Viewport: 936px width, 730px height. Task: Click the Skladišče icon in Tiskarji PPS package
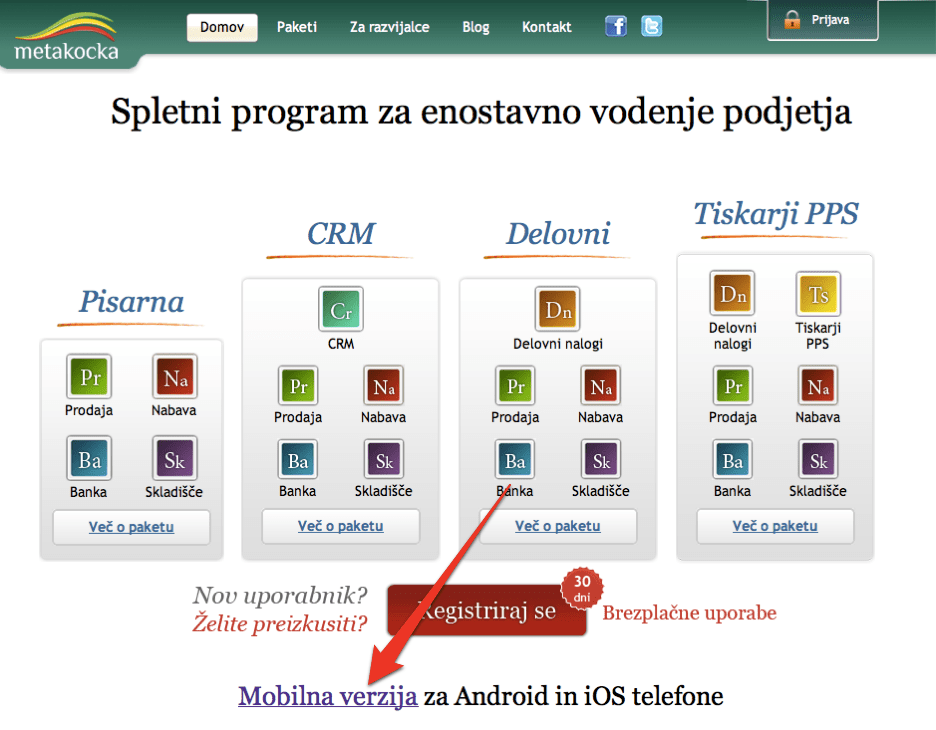818,459
